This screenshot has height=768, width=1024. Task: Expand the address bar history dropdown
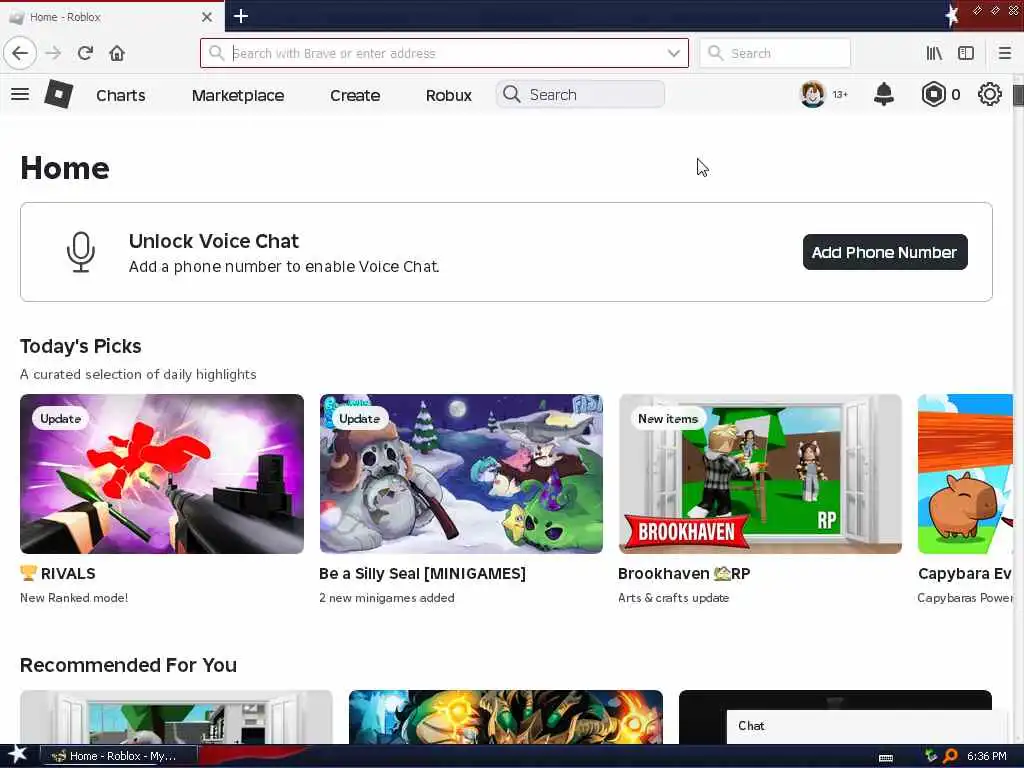tap(673, 53)
